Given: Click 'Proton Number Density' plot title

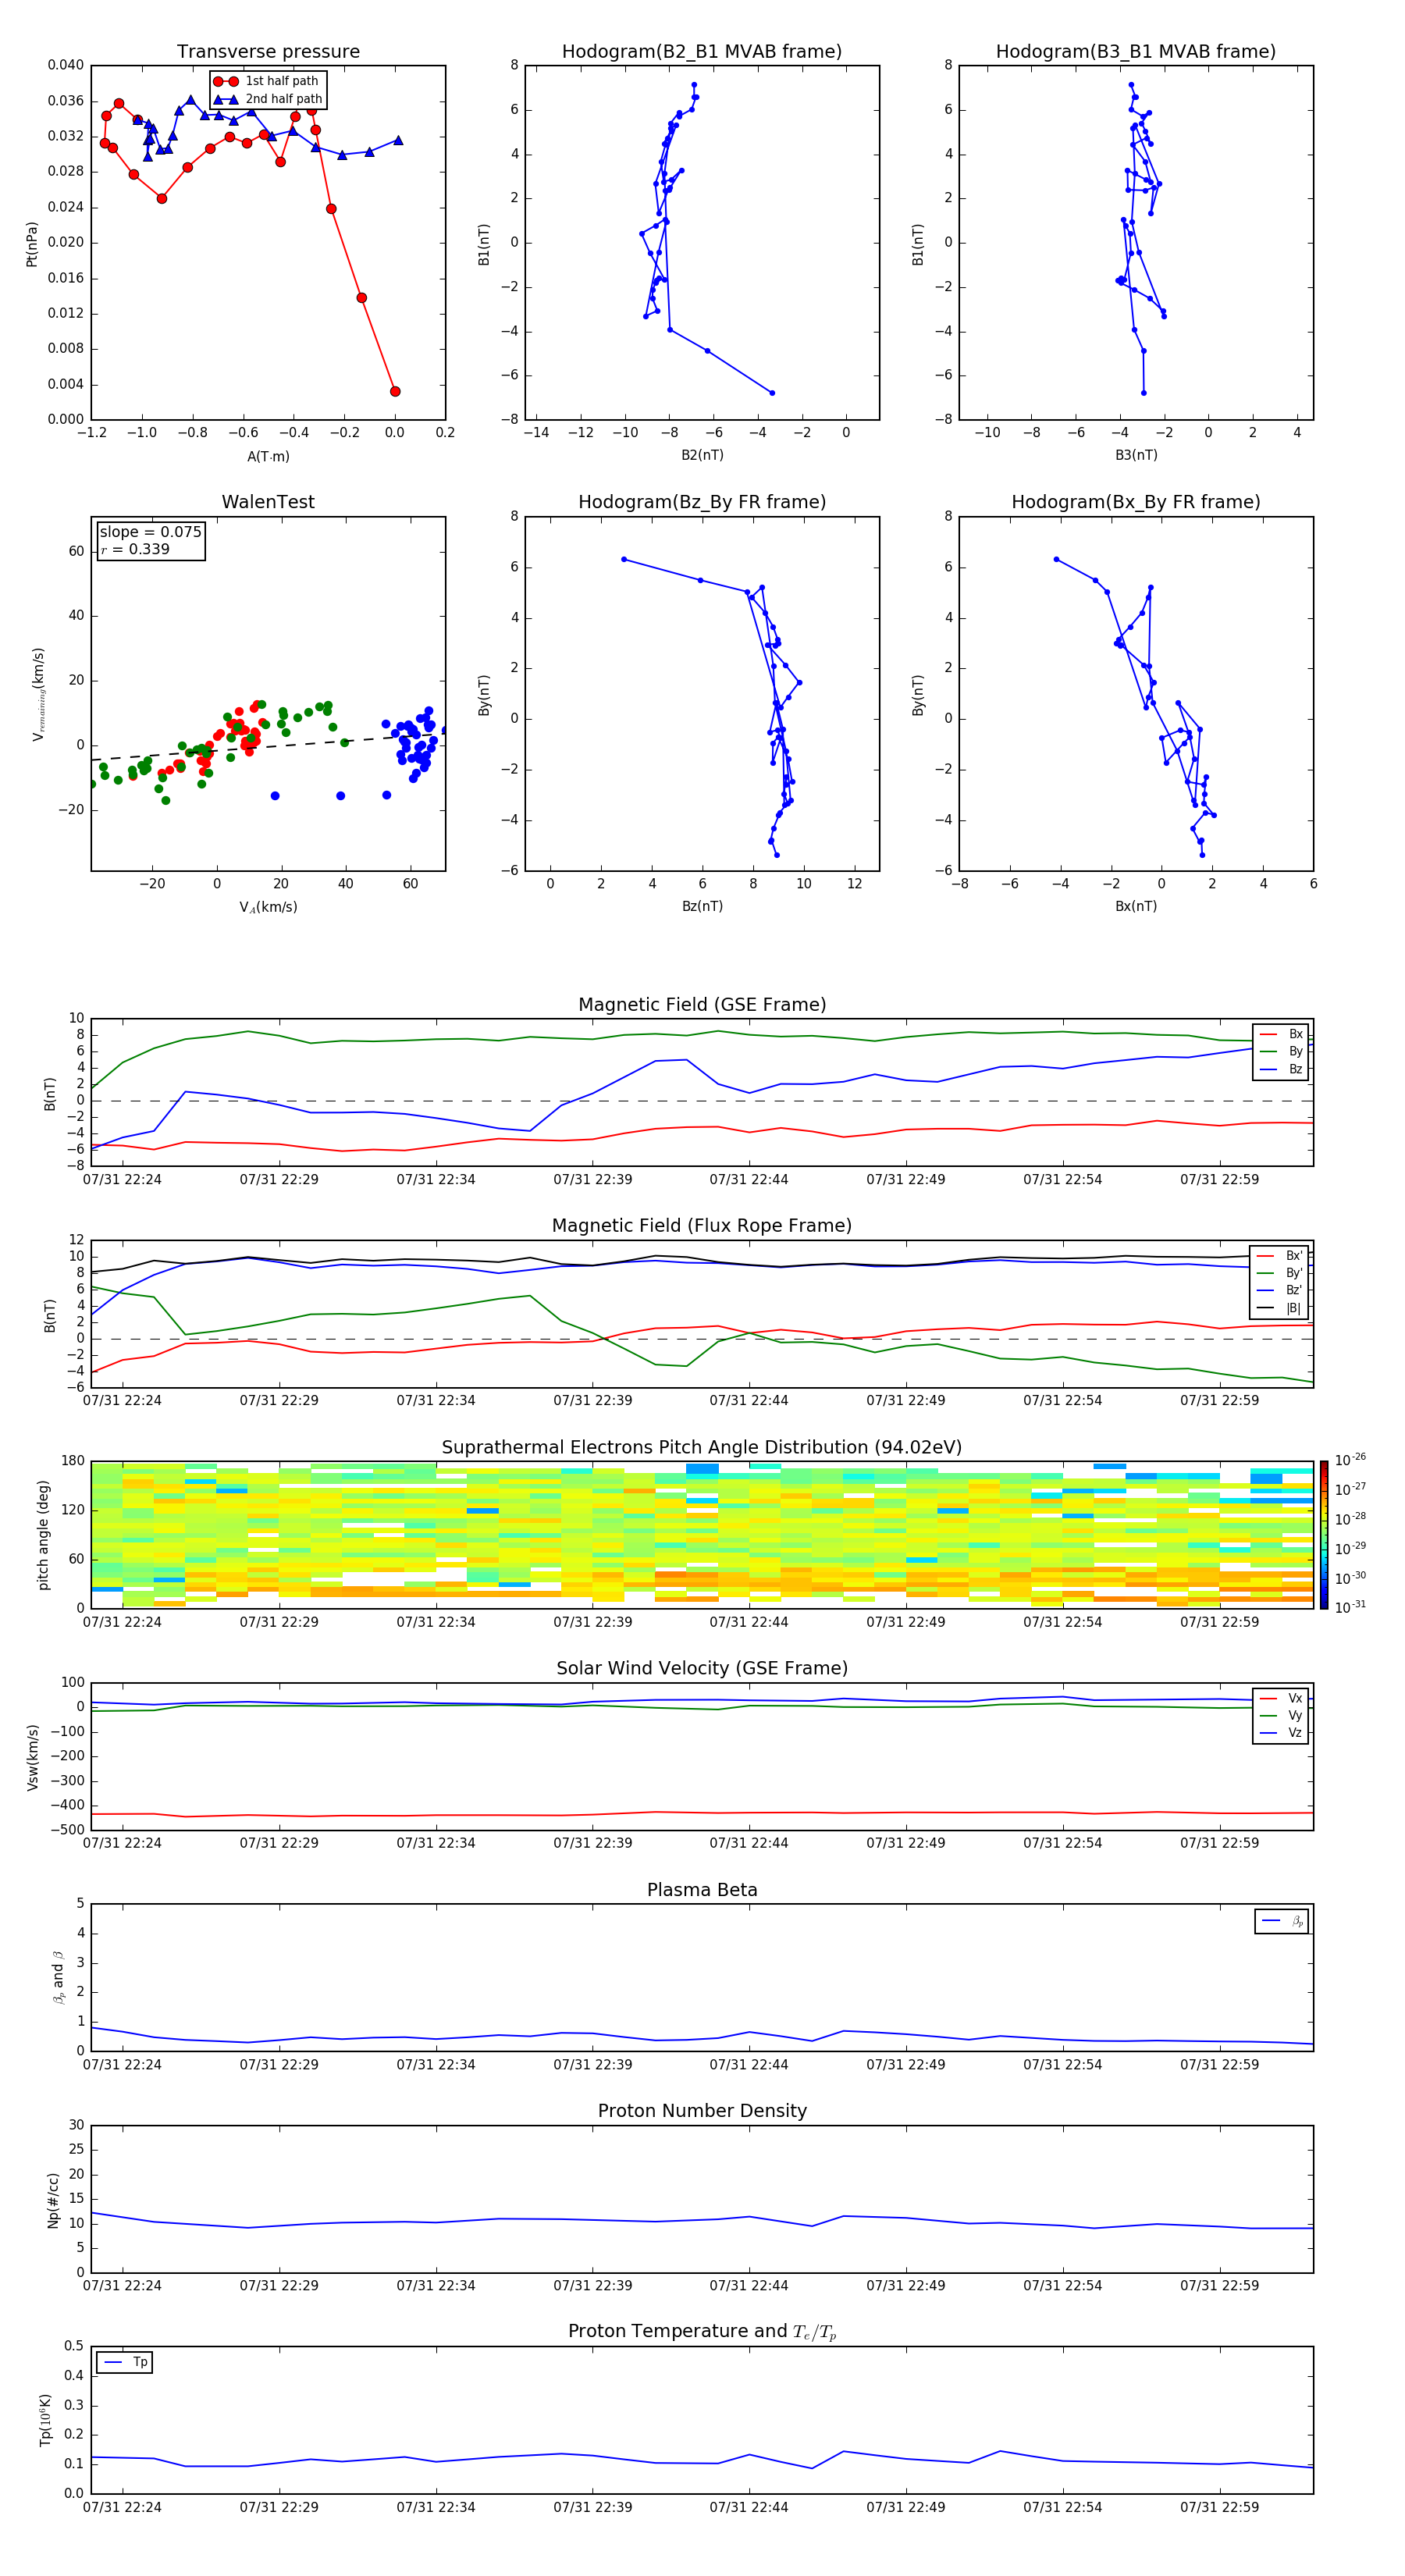Looking at the screenshot, I should 702,2111.
